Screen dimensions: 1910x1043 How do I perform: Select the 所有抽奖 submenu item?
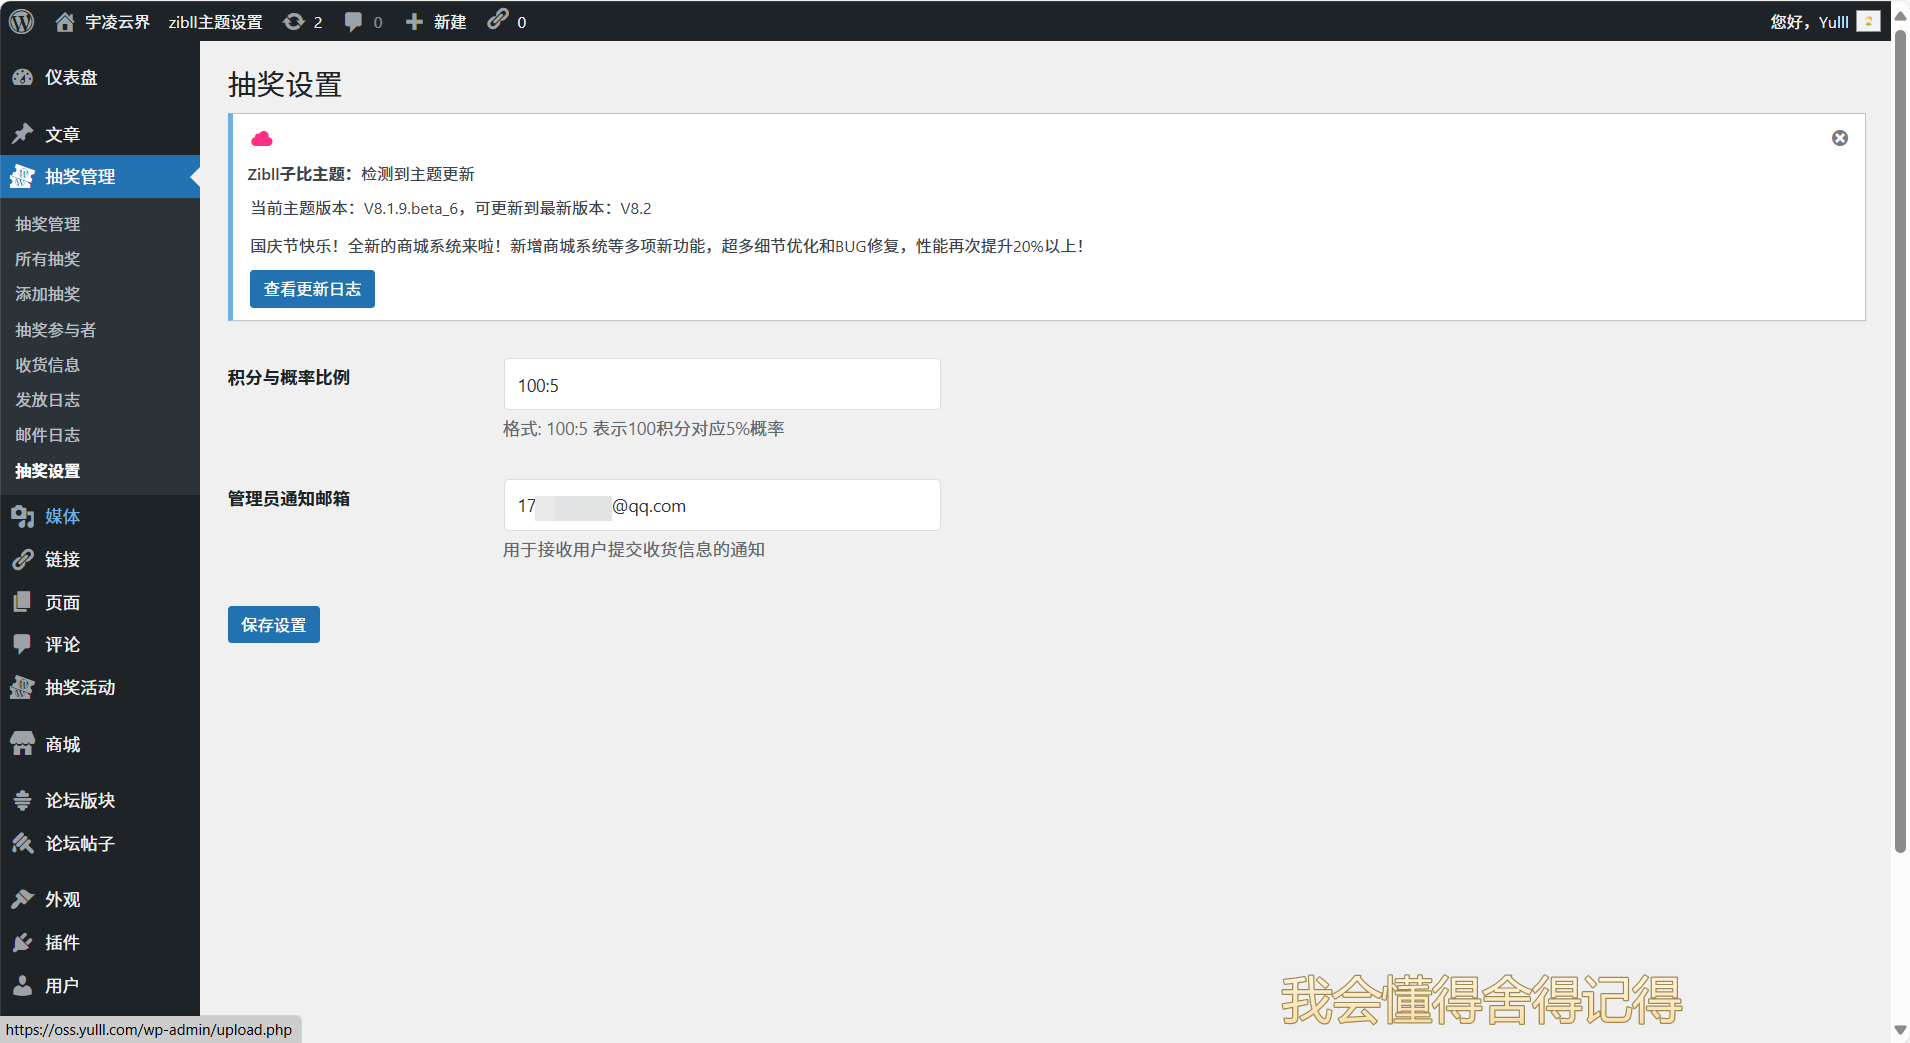[x=48, y=259]
